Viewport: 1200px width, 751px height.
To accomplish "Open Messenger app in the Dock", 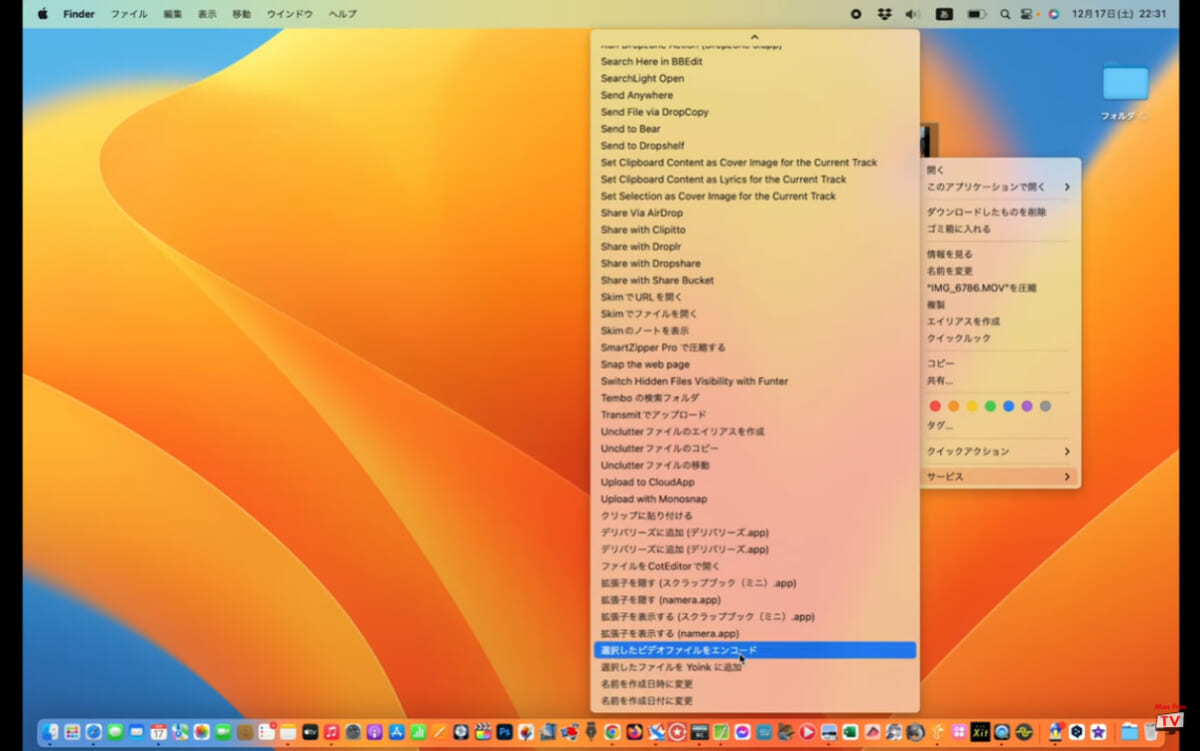I will [743, 732].
